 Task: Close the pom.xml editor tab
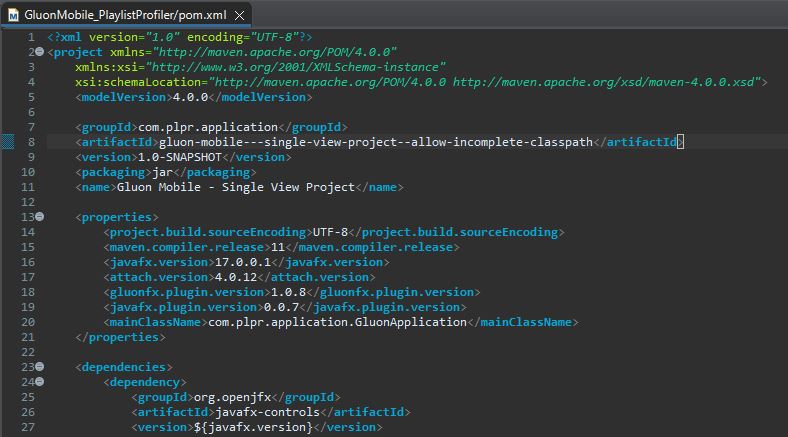[x=240, y=16]
